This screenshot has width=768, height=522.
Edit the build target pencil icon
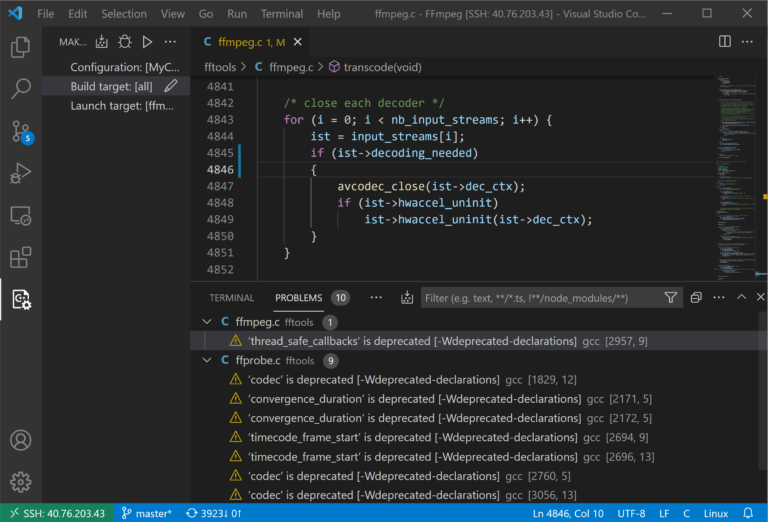[170, 86]
